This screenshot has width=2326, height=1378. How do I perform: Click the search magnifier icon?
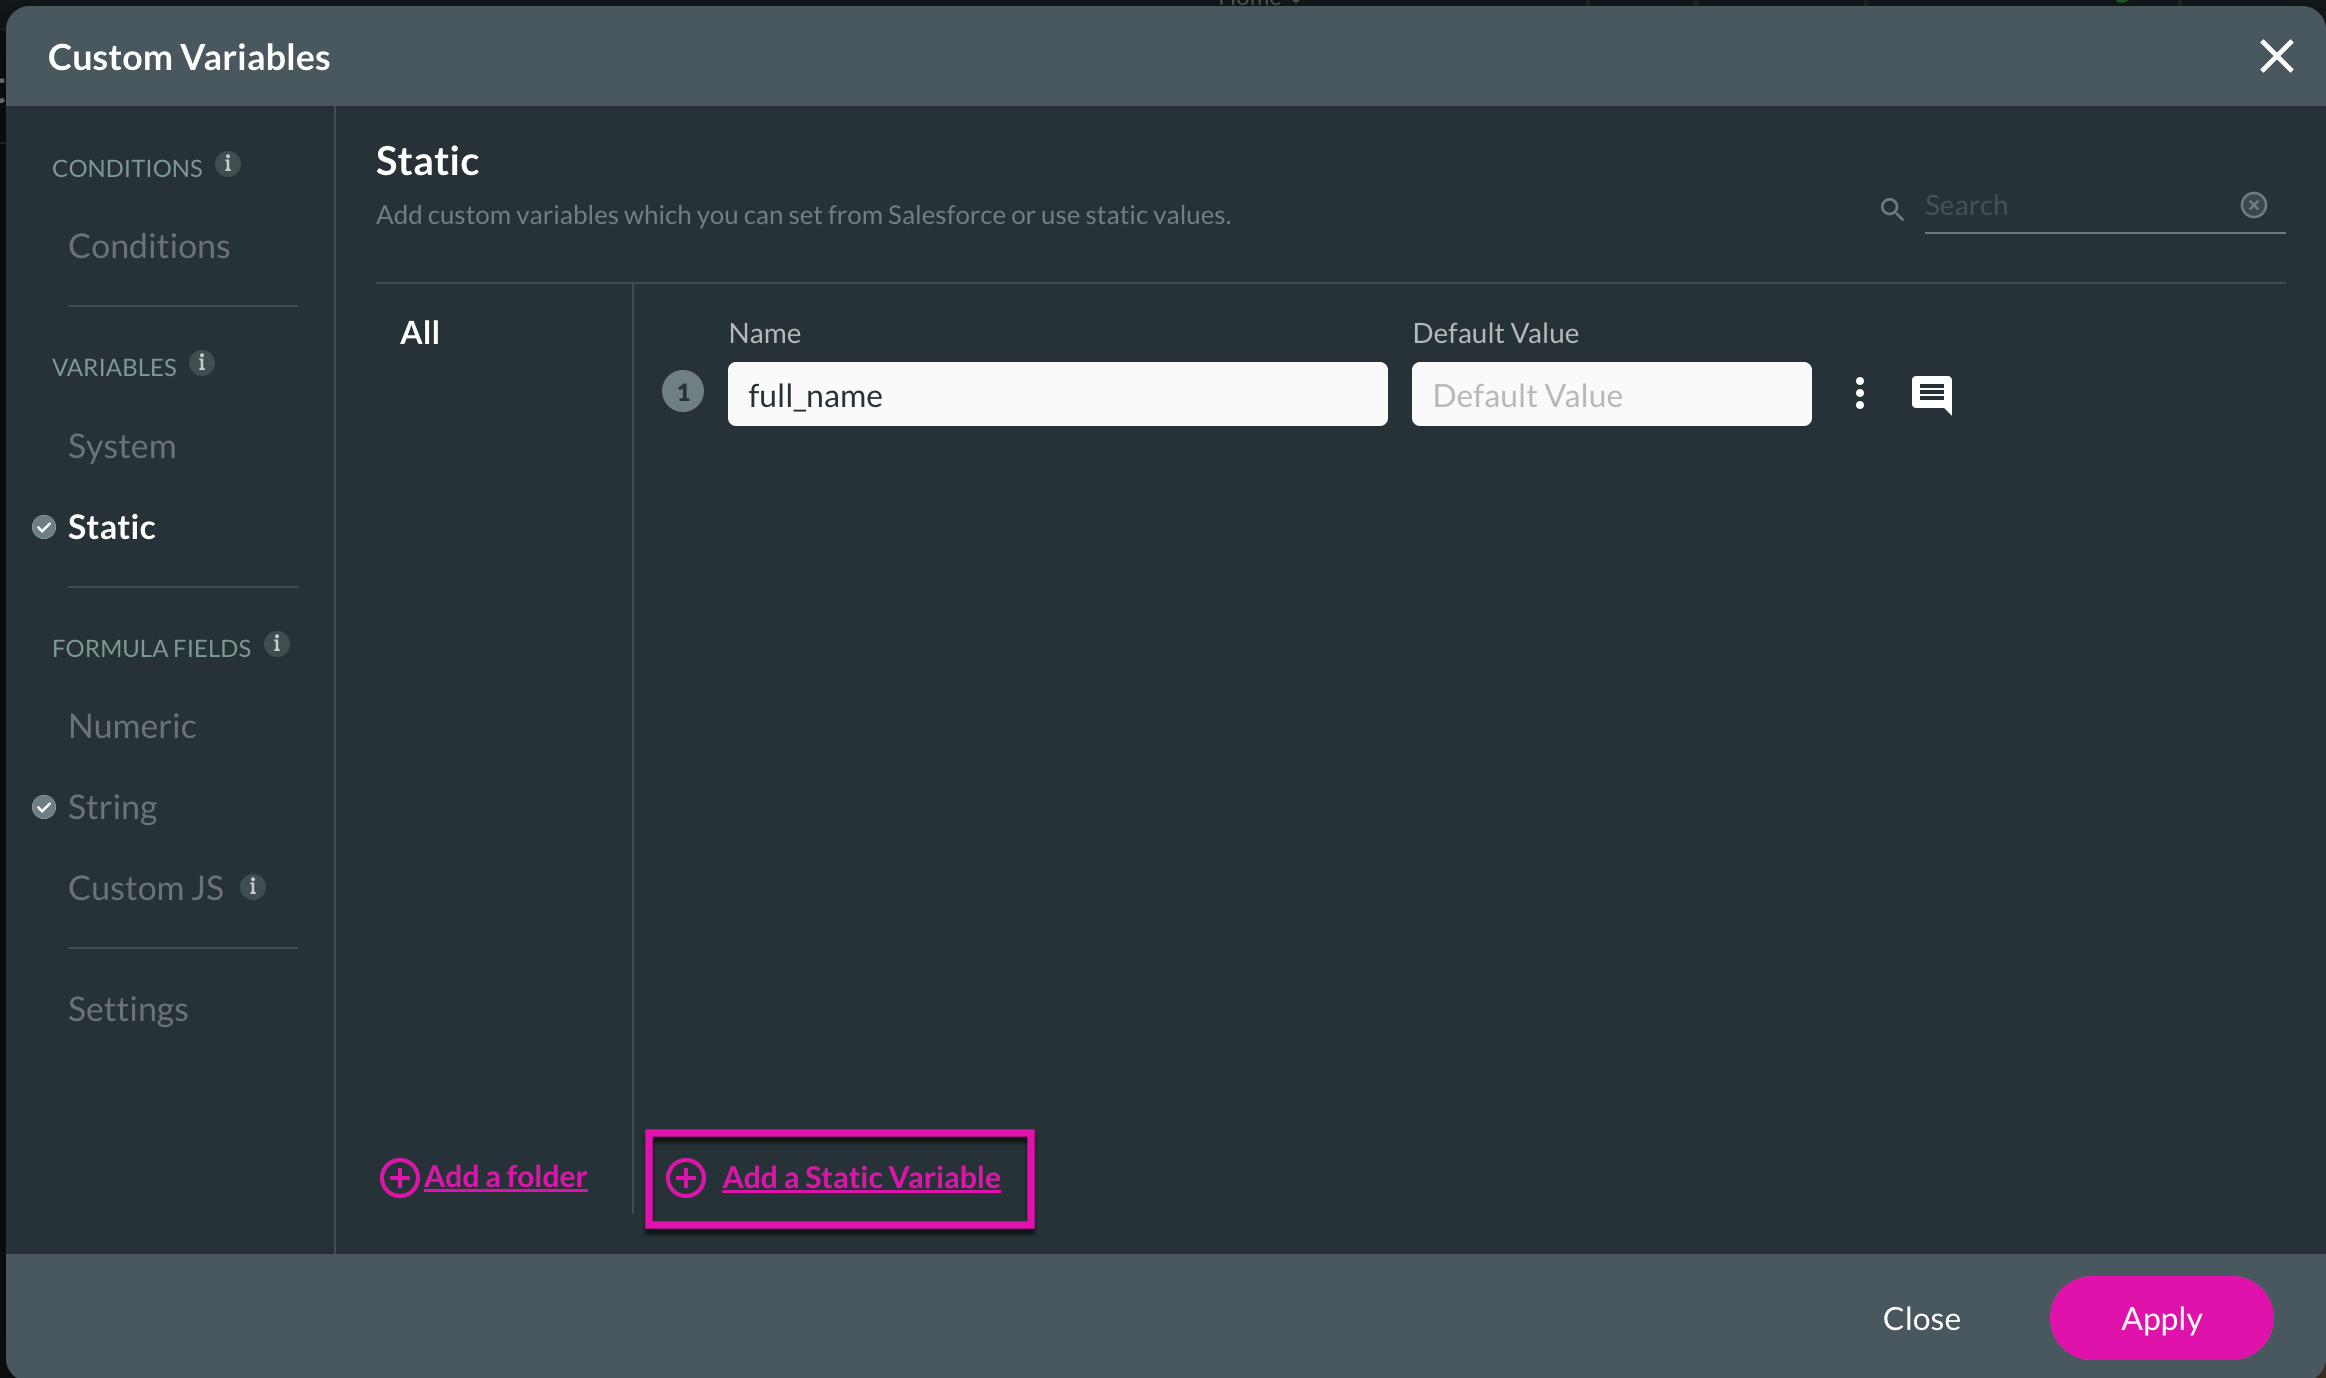coord(1895,207)
